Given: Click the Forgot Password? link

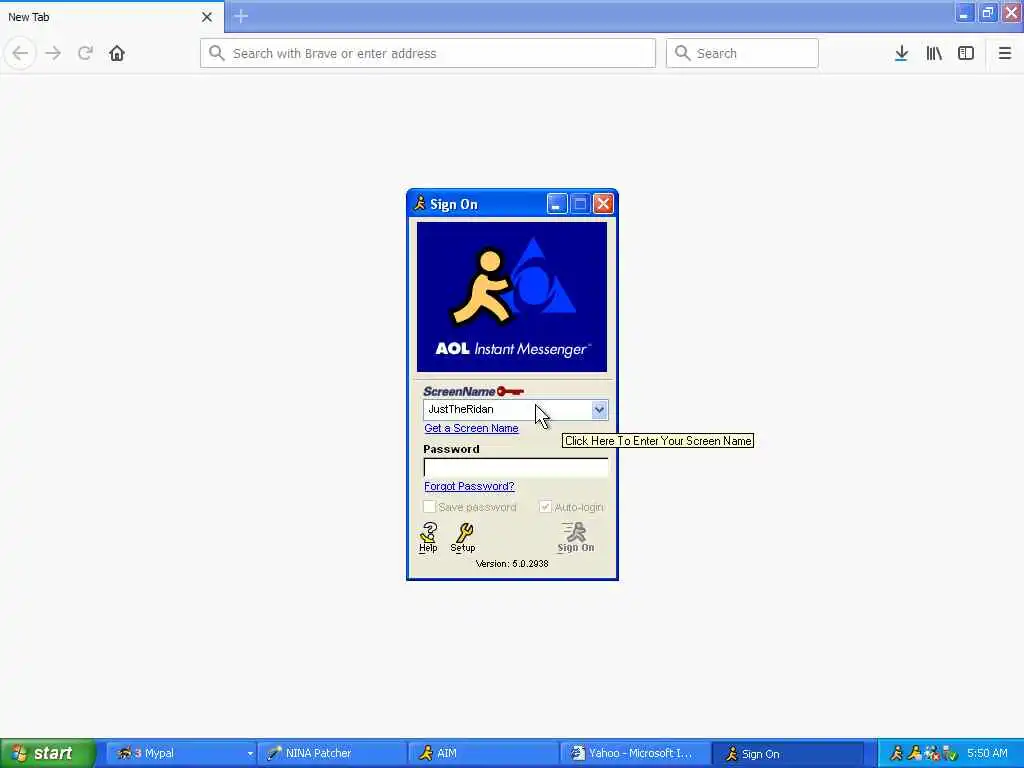Looking at the screenshot, I should [x=470, y=487].
